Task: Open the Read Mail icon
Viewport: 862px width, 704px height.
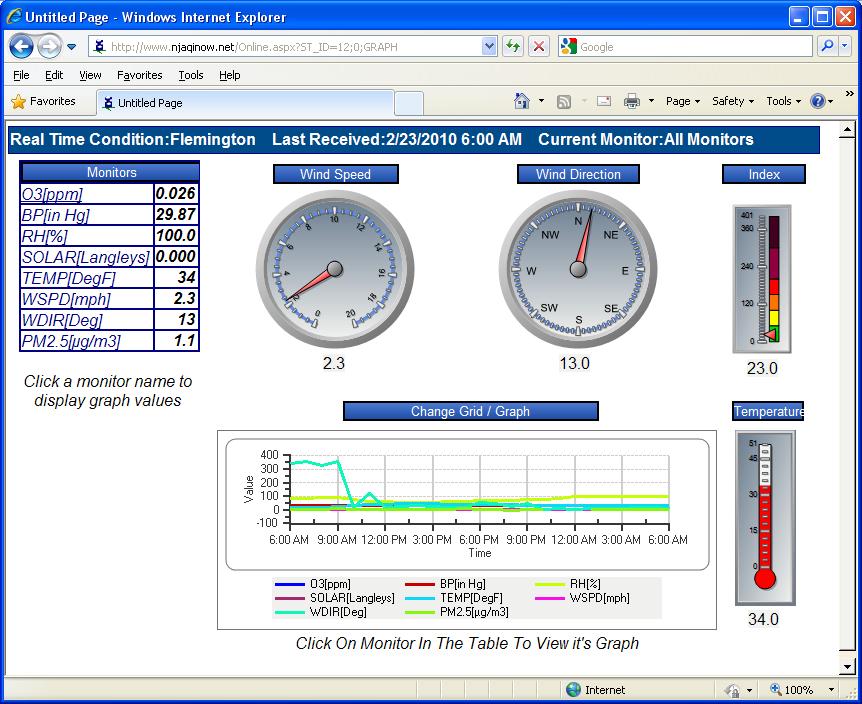Action: coord(603,101)
